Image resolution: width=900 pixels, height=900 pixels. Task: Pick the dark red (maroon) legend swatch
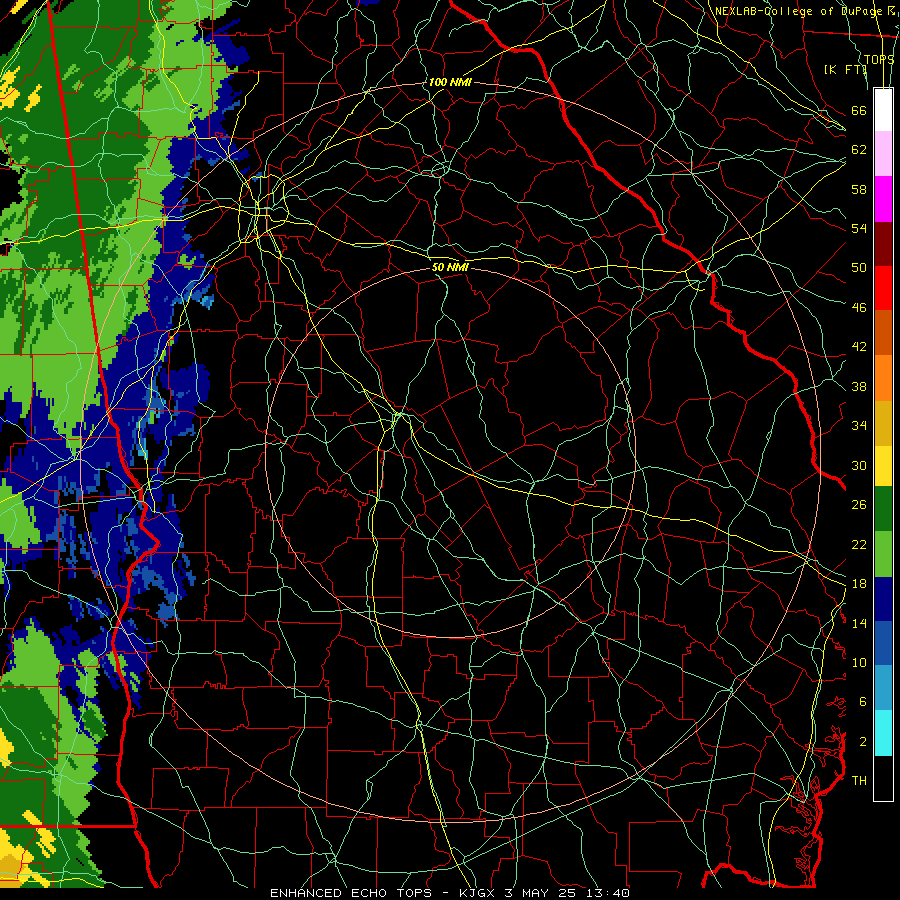(883, 243)
